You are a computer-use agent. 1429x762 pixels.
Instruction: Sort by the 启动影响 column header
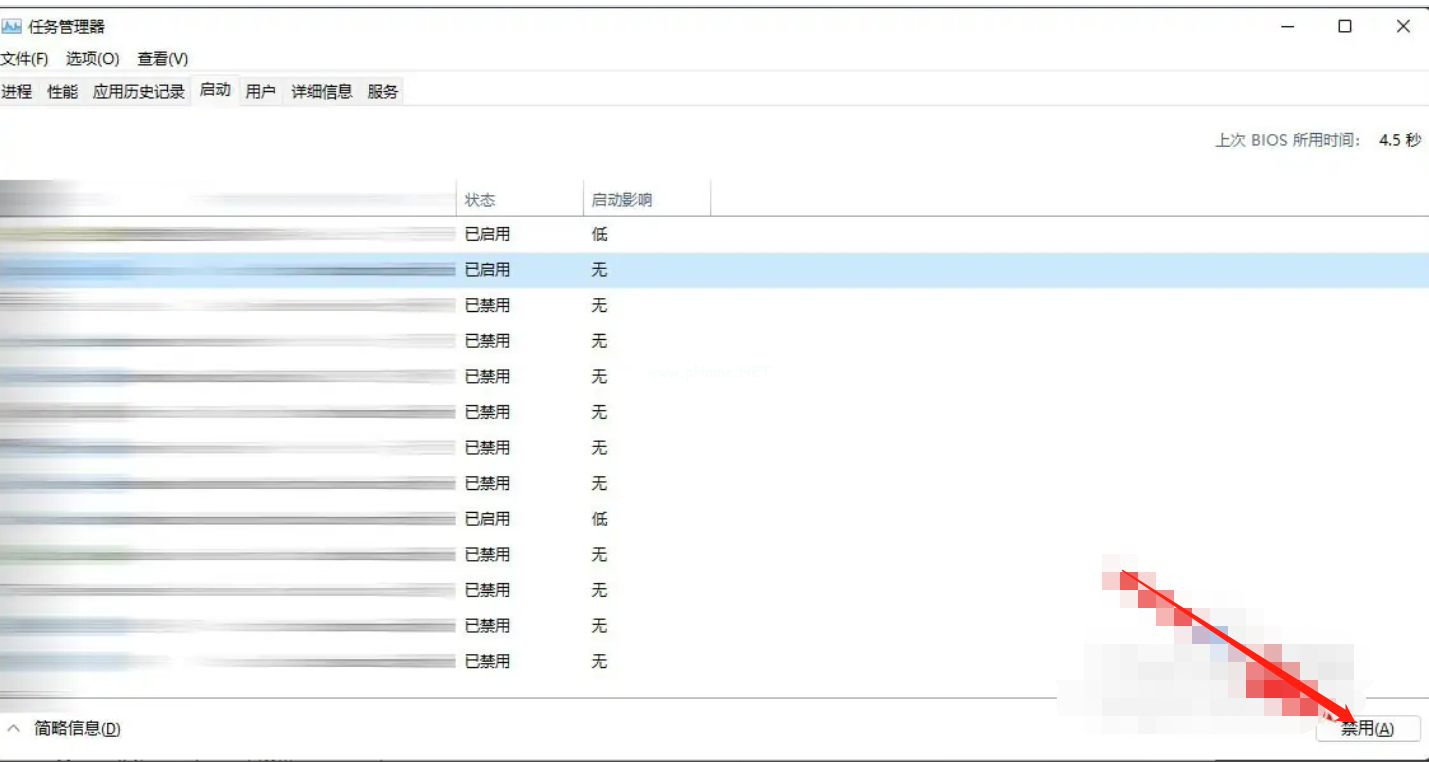pos(622,200)
